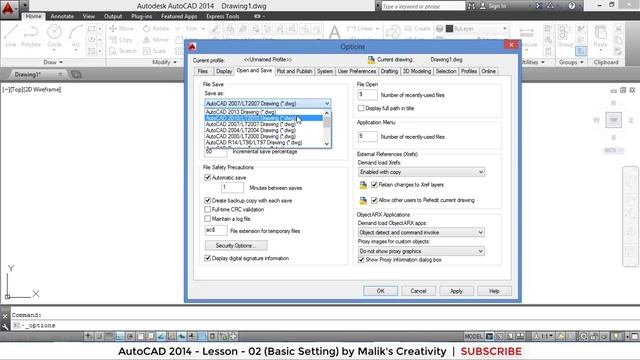Select the Arc tool in ribbon
The image size is (640, 360).
coord(76,36)
